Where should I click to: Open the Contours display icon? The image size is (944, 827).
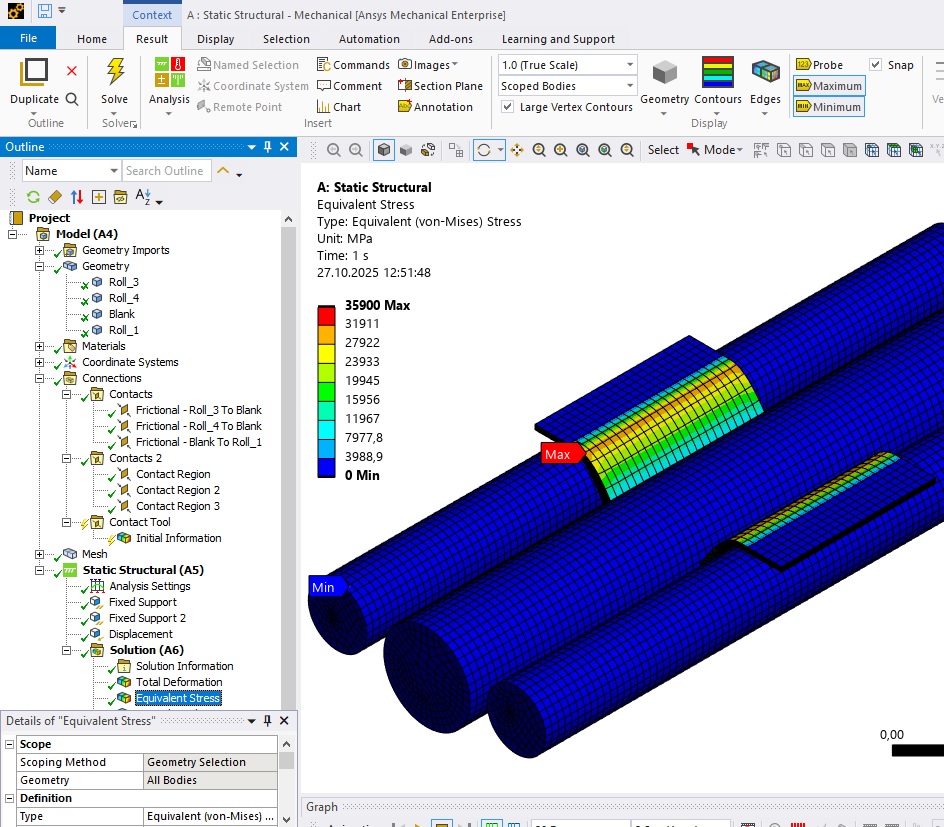coord(717,73)
